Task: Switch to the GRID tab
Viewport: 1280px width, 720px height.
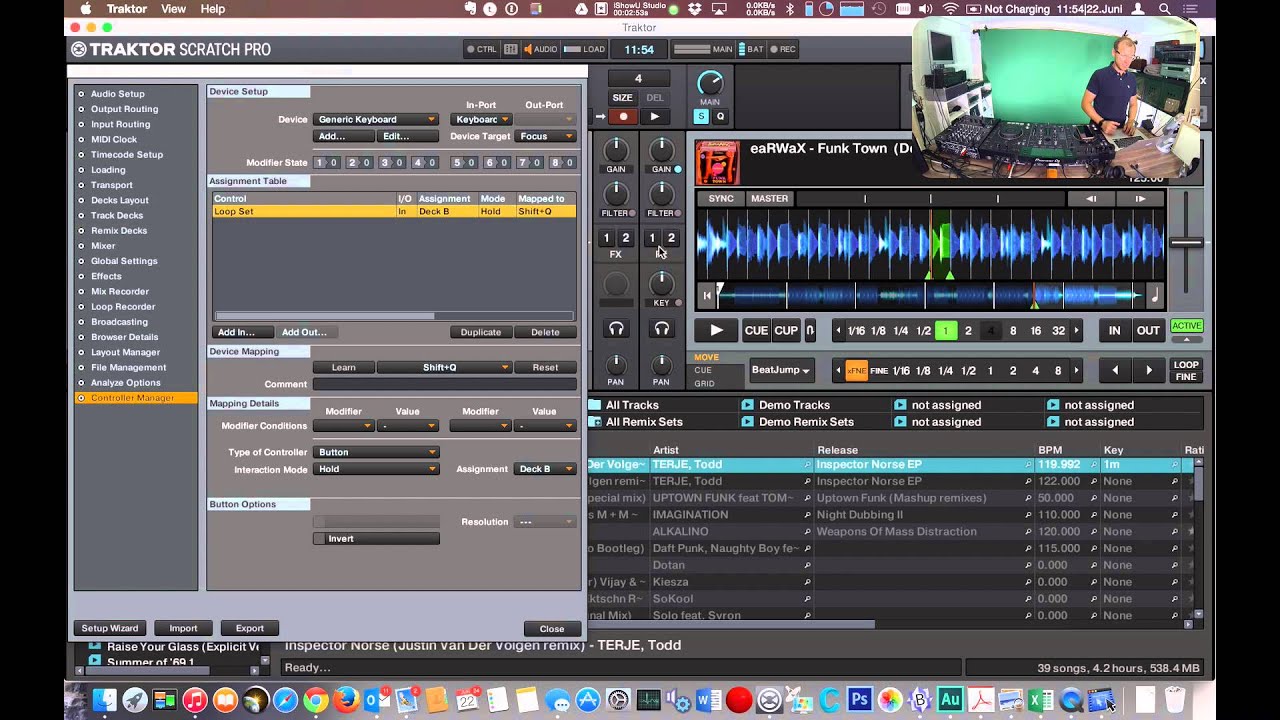Action: point(704,384)
